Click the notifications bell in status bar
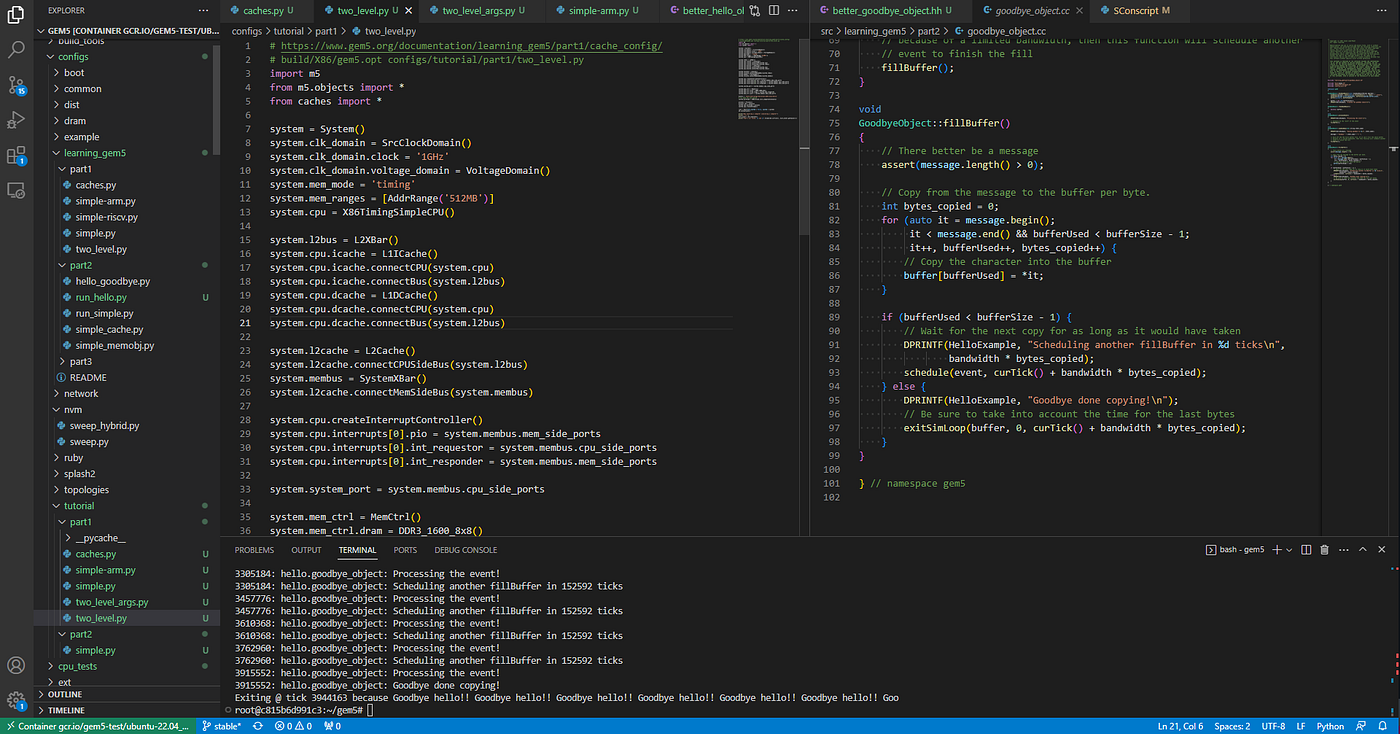The height and width of the screenshot is (734, 1400). coord(1385,726)
